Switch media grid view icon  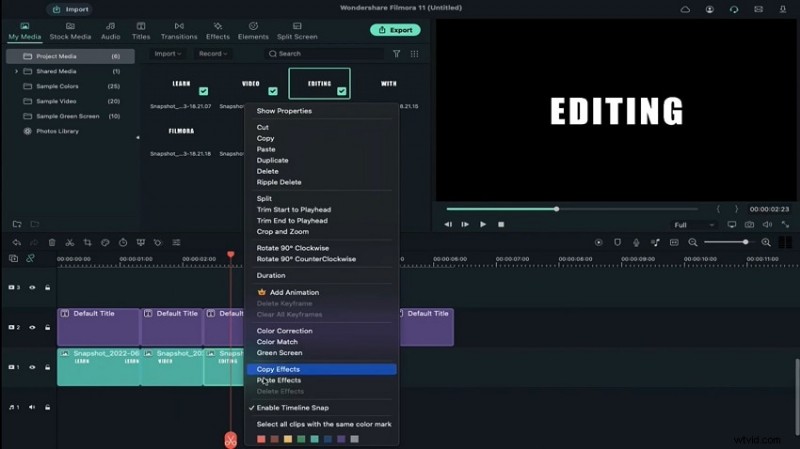point(414,54)
